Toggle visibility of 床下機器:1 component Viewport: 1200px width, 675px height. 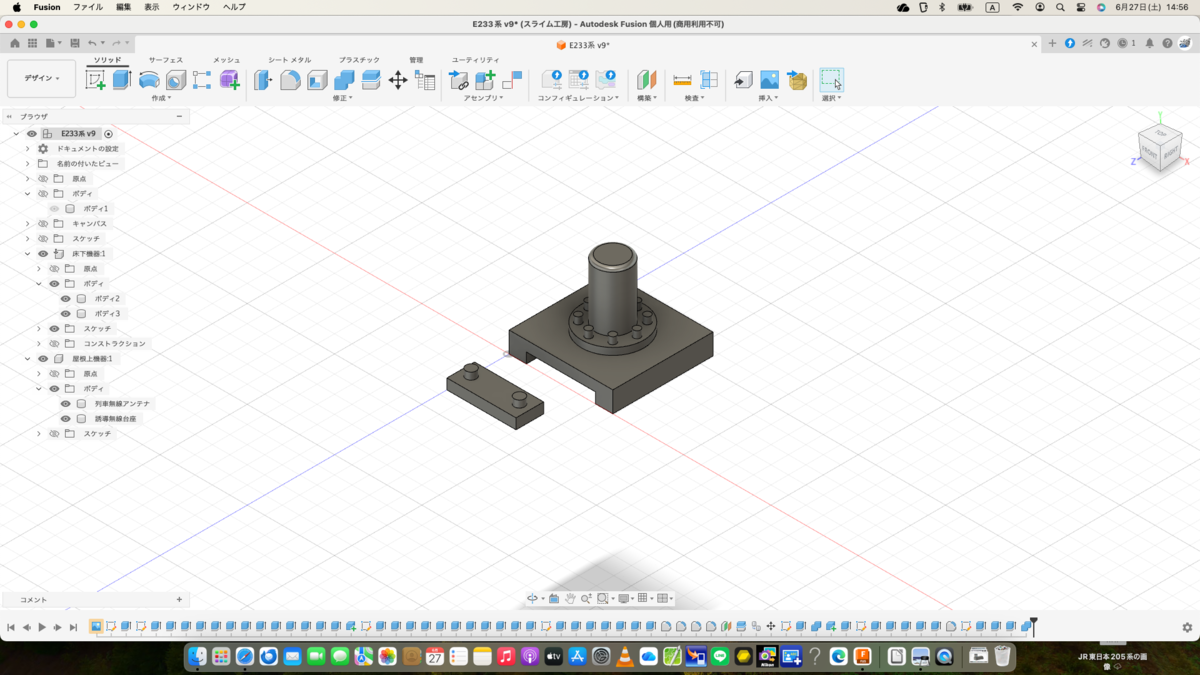pos(43,253)
